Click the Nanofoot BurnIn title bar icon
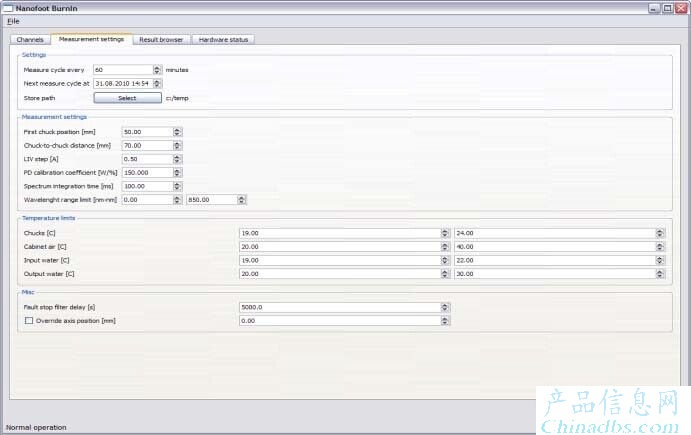 click(8, 8)
